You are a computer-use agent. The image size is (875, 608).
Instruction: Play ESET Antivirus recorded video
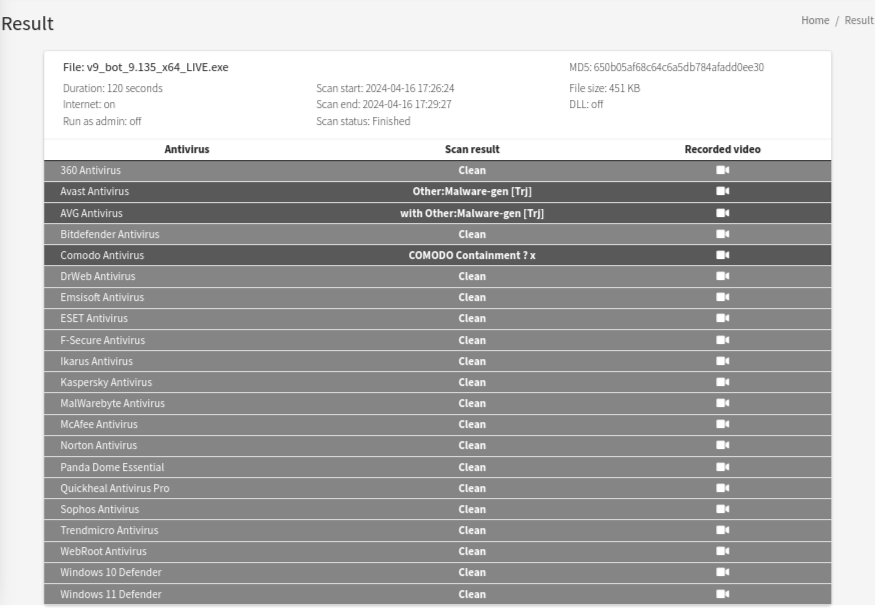(x=723, y=318)
